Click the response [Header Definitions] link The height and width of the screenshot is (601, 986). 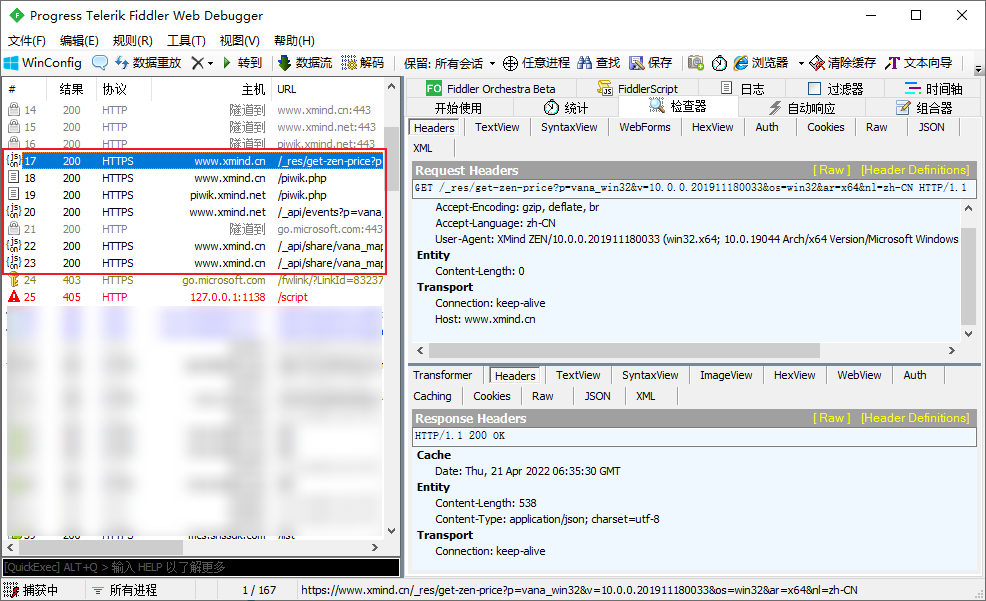point(914,418)
